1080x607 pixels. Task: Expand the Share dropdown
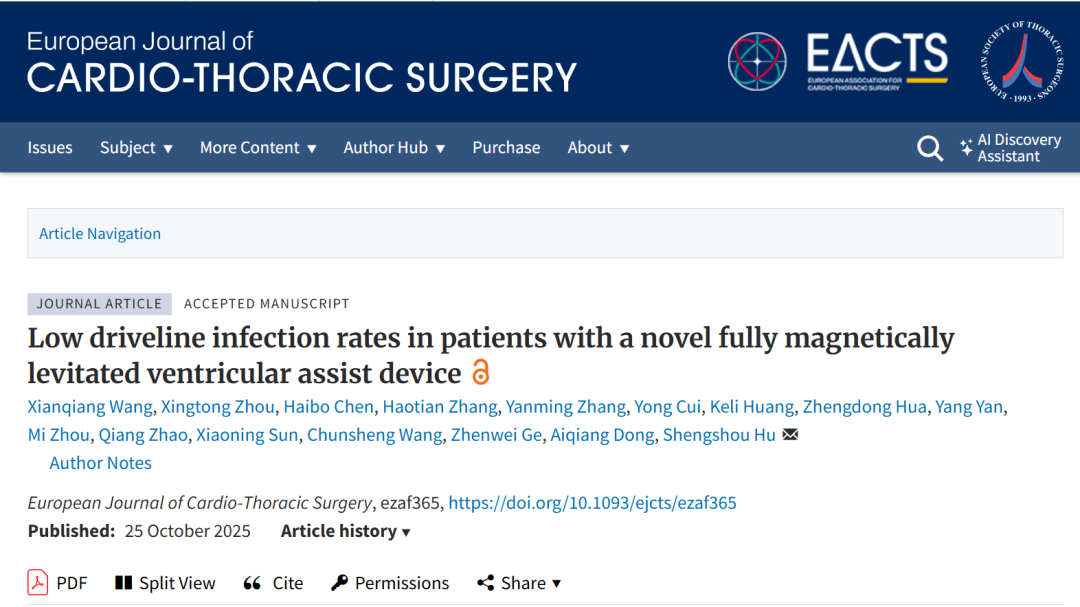[x=519, y=583]
